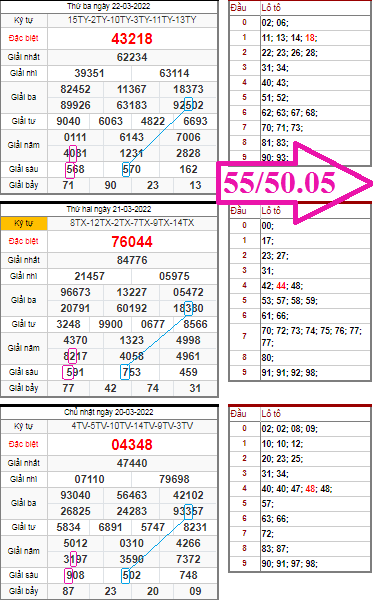Image resolution: width=373 pixels, height=600 pixels.
Task: Select special prize number 76044
Action: click(x=132, y=242)
